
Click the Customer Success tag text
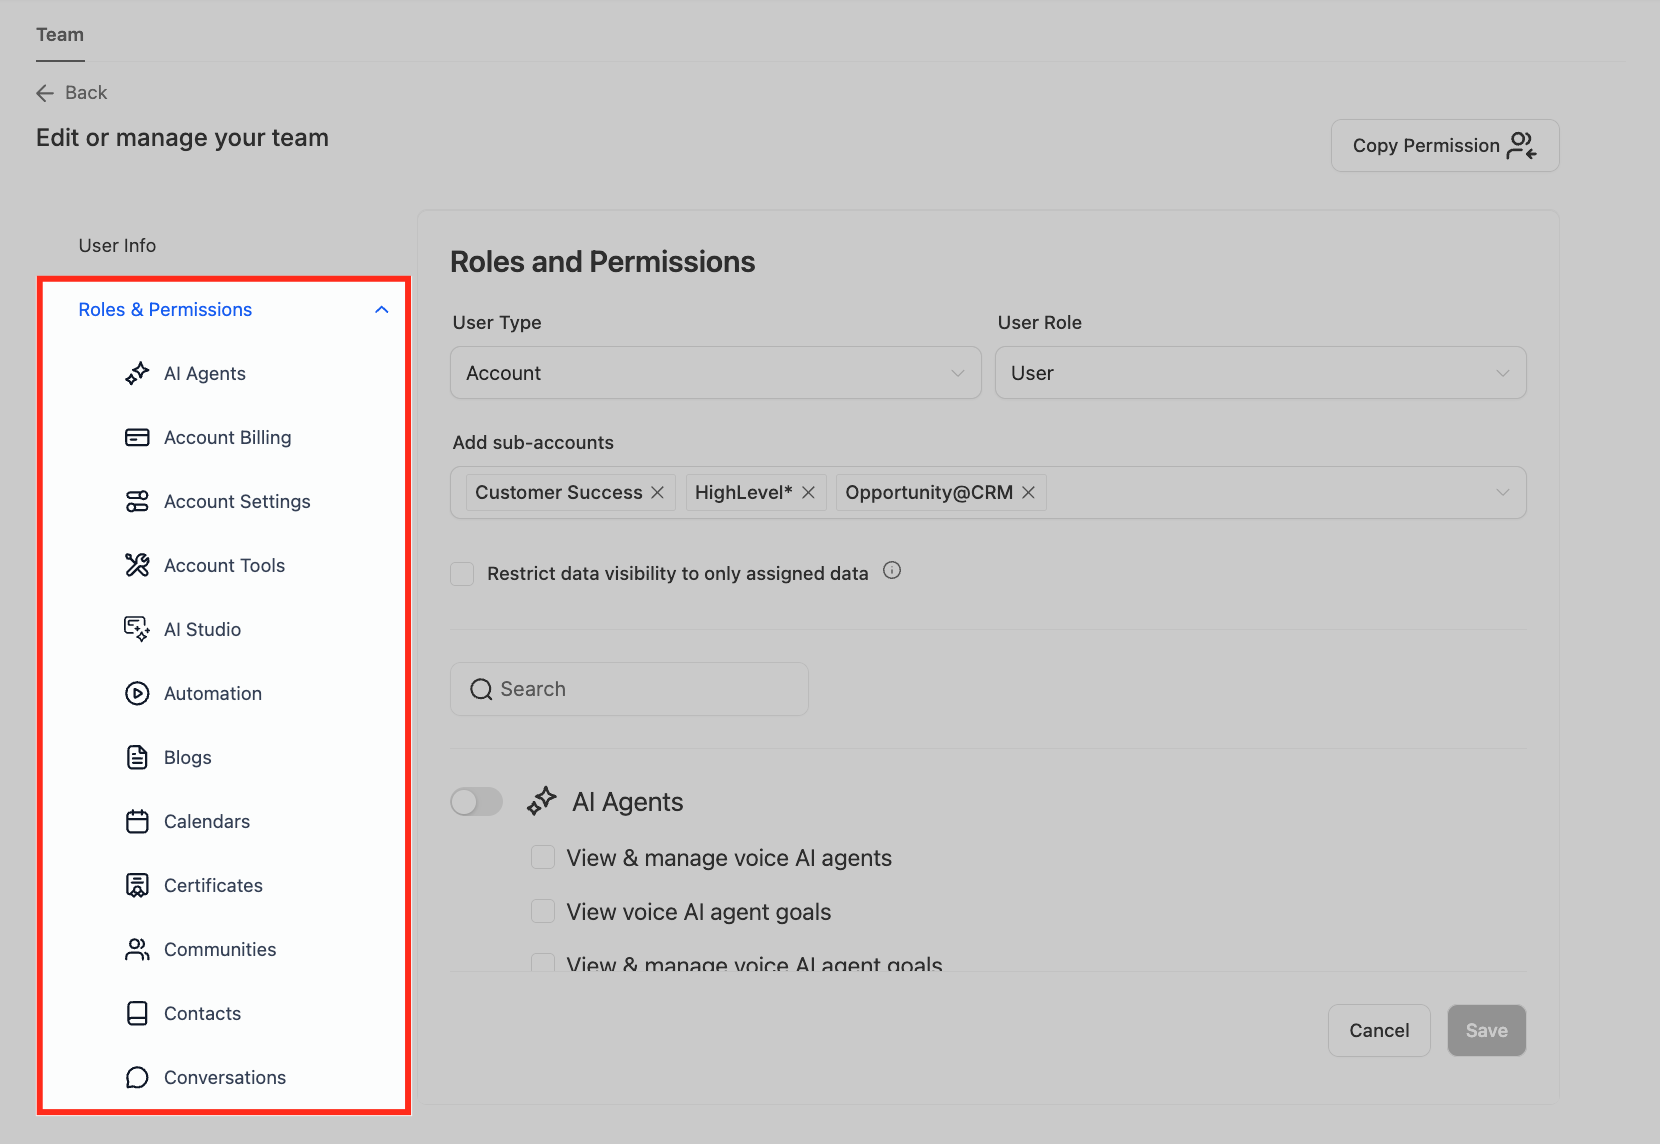point(559,492)
